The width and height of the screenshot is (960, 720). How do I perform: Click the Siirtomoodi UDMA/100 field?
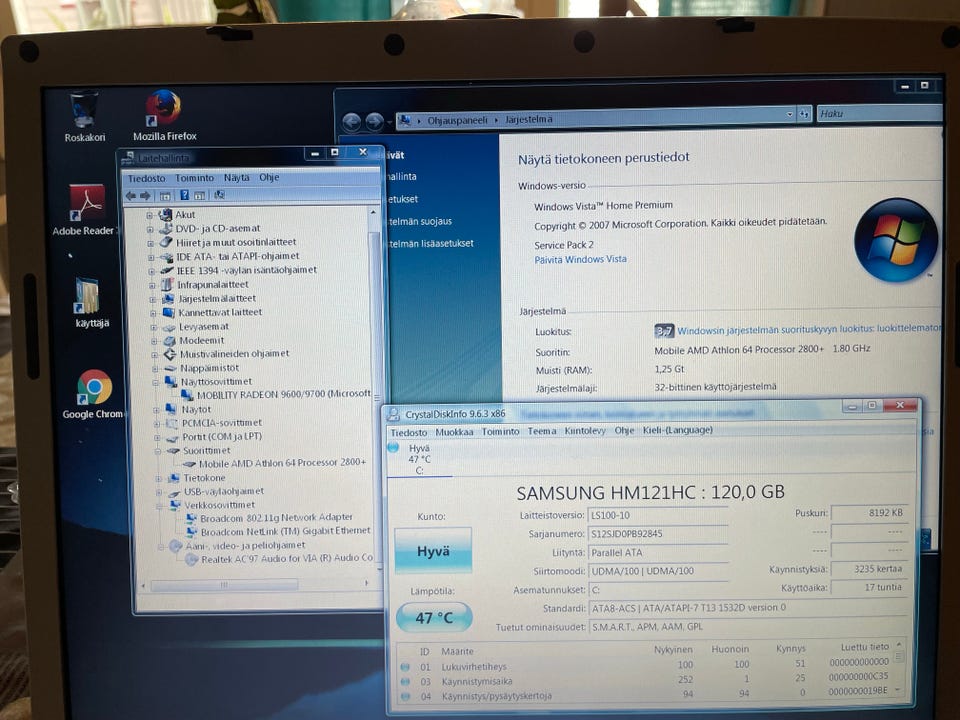pyautogui.click(x=658, y=571)
